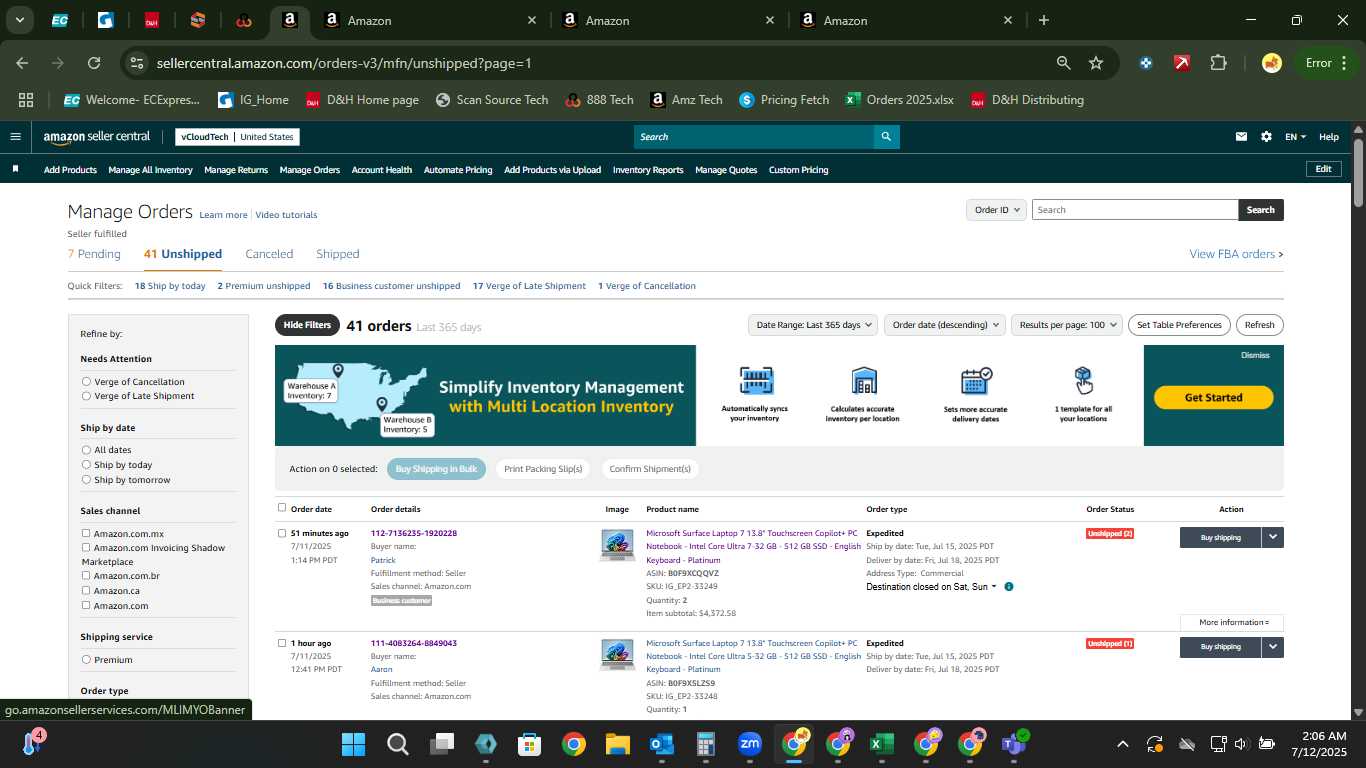
Task: Reload the page with the refresh icon
Action: coord(94,63)
